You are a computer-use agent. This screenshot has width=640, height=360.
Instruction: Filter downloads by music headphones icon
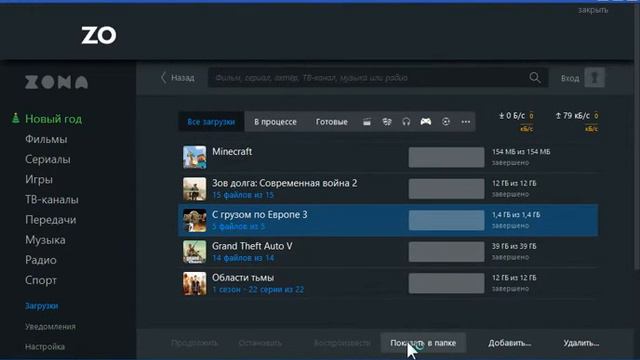coord(406,122)
